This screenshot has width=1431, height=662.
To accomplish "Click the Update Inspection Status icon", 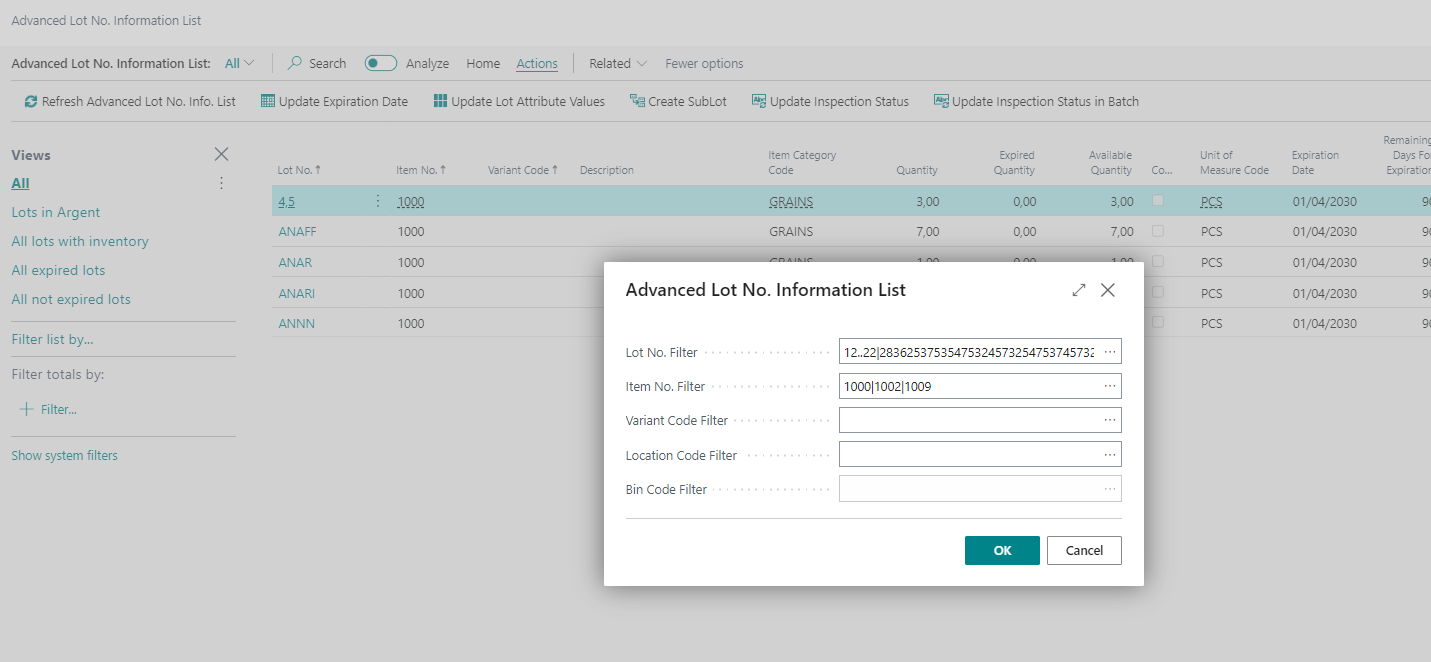I will [x=759, y=101].
